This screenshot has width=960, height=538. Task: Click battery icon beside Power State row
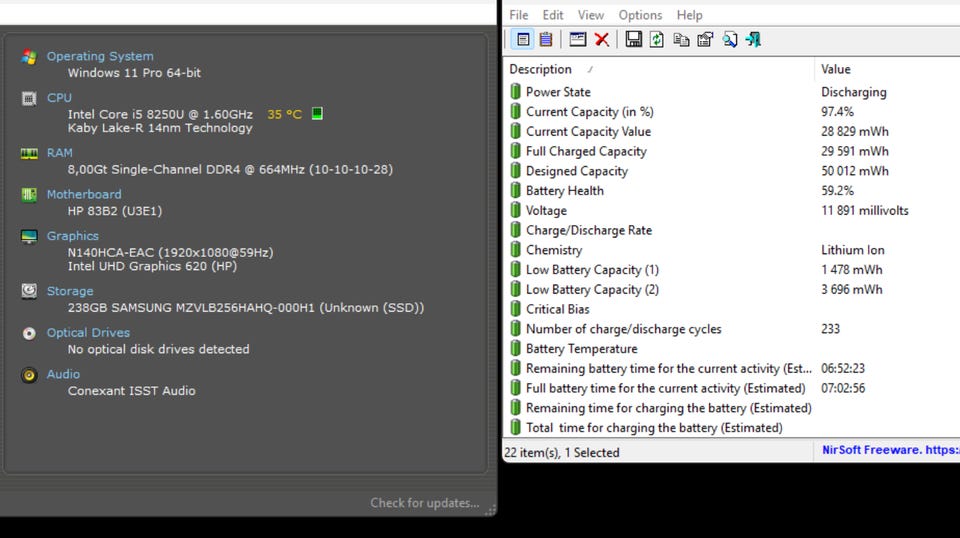(516, 92)
